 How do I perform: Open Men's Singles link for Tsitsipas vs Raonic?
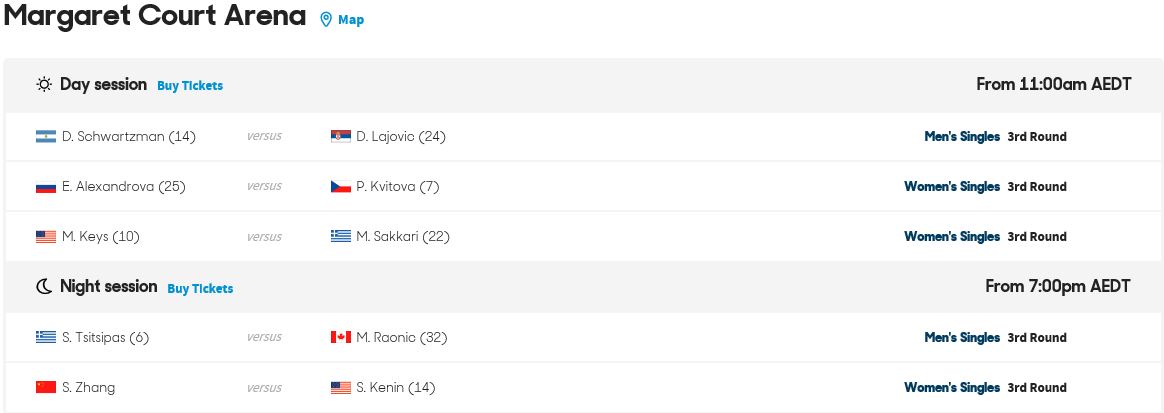(x=962, y=337)
